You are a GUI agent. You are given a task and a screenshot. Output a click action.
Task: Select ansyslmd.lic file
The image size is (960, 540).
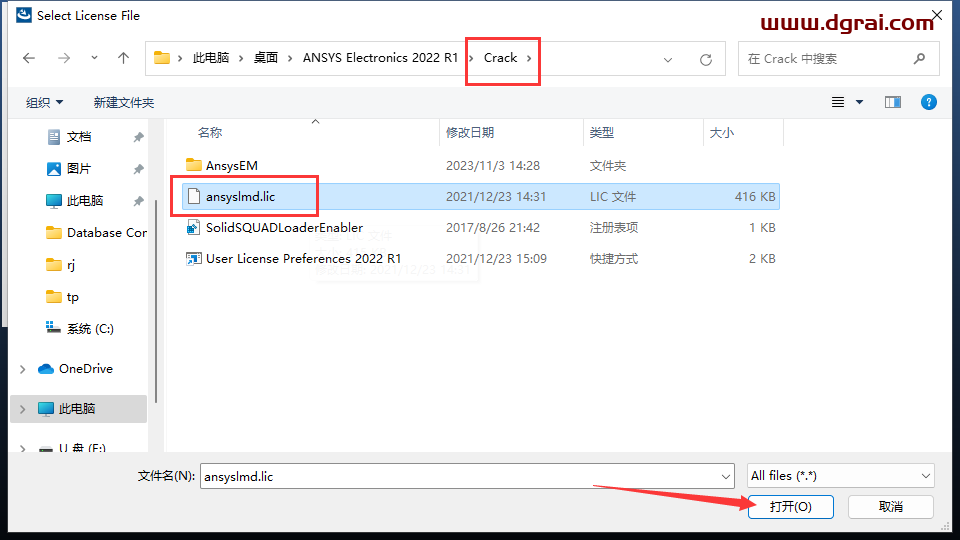coord(481,197)
